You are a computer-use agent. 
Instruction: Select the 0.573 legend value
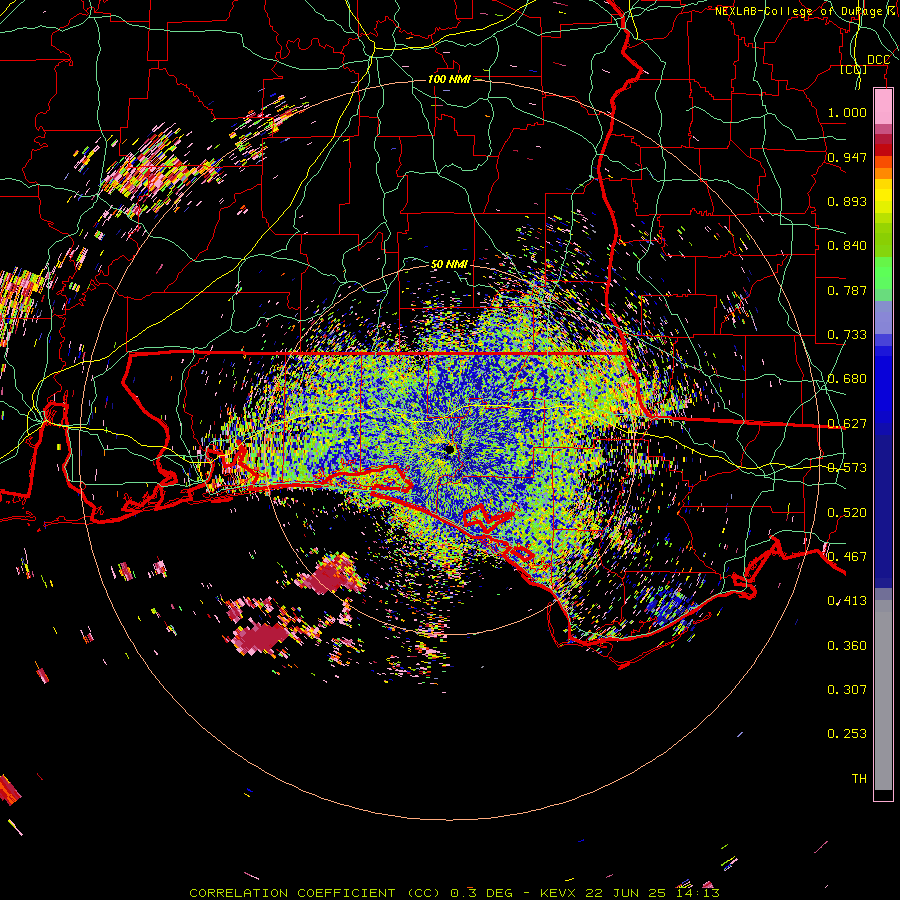[847, 468]
